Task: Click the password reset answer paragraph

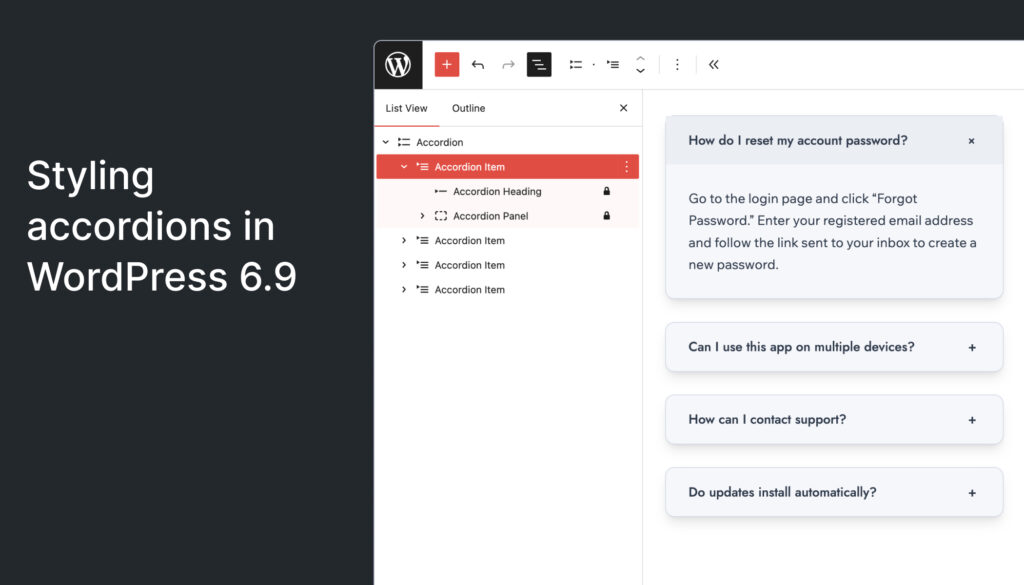Action: click(833, 232)
